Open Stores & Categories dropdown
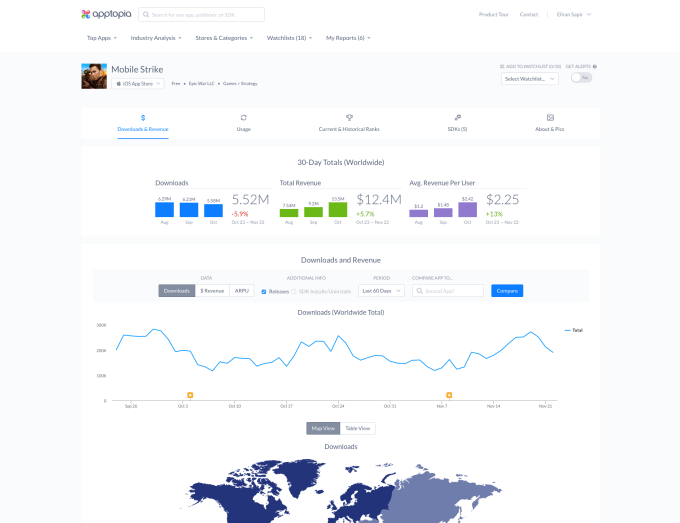 (224, 38)
